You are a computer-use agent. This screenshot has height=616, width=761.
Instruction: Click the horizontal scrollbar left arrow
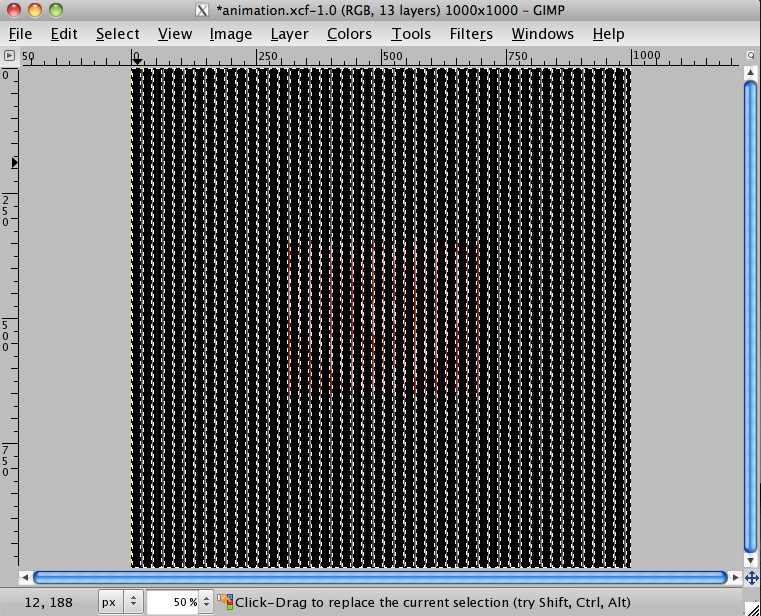[25, 577]
